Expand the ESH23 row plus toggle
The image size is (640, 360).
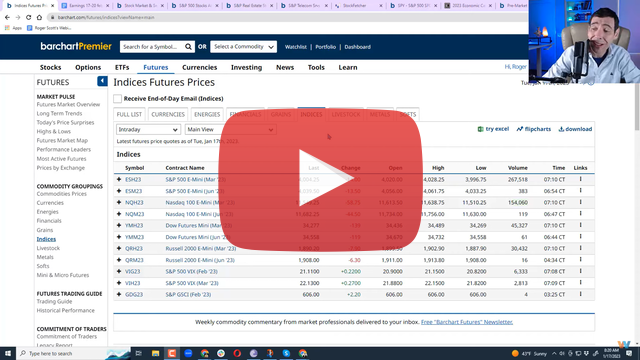(x=119, y=179)
